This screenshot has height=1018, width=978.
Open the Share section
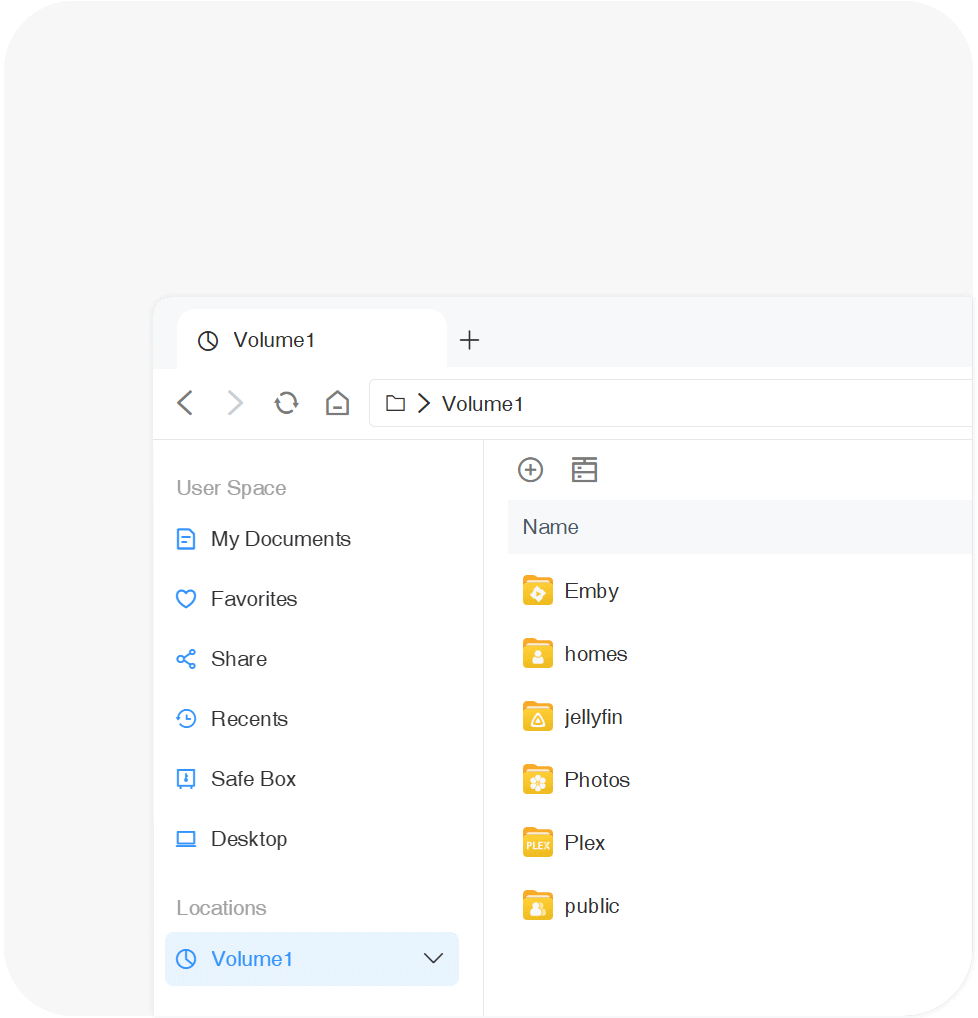pyautogui.click(x=238, y=659)
